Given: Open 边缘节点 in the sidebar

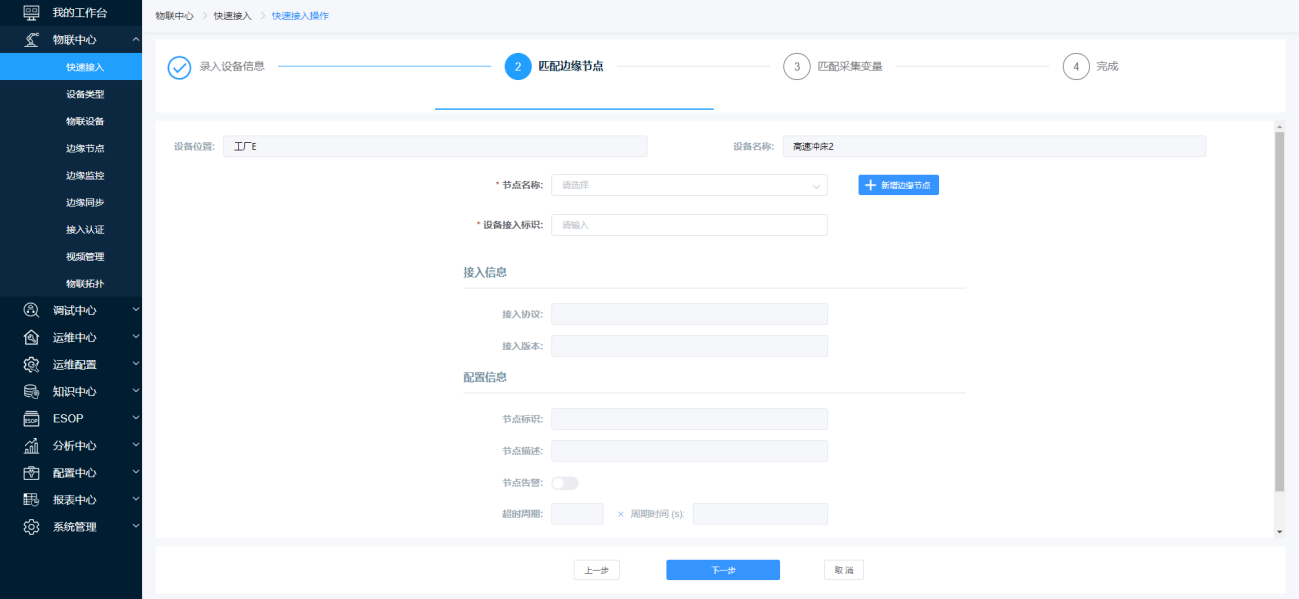Looking at the screenshot, I should [85, 148].
